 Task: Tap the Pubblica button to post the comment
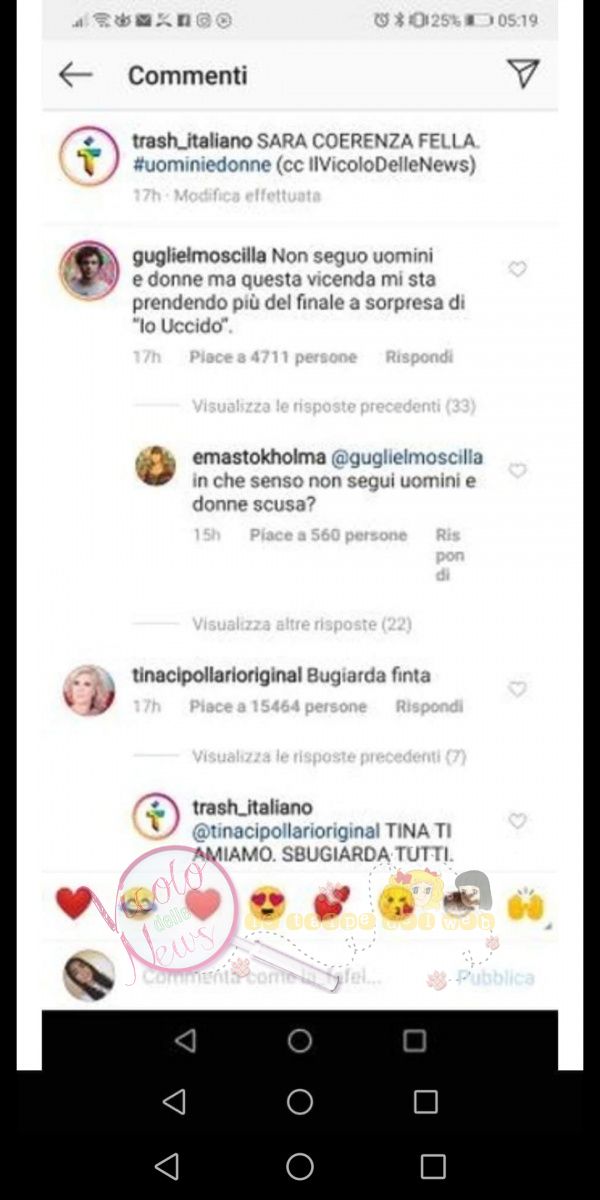point(496,977)
